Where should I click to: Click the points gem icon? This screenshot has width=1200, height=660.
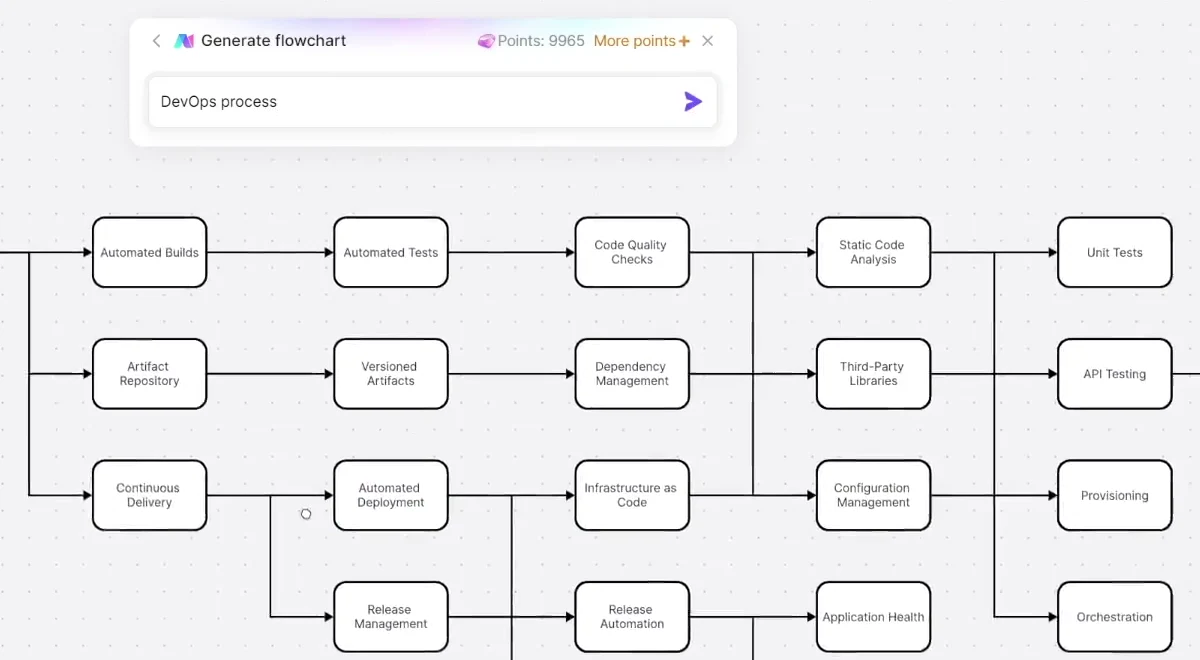click(x=486, y=41)
